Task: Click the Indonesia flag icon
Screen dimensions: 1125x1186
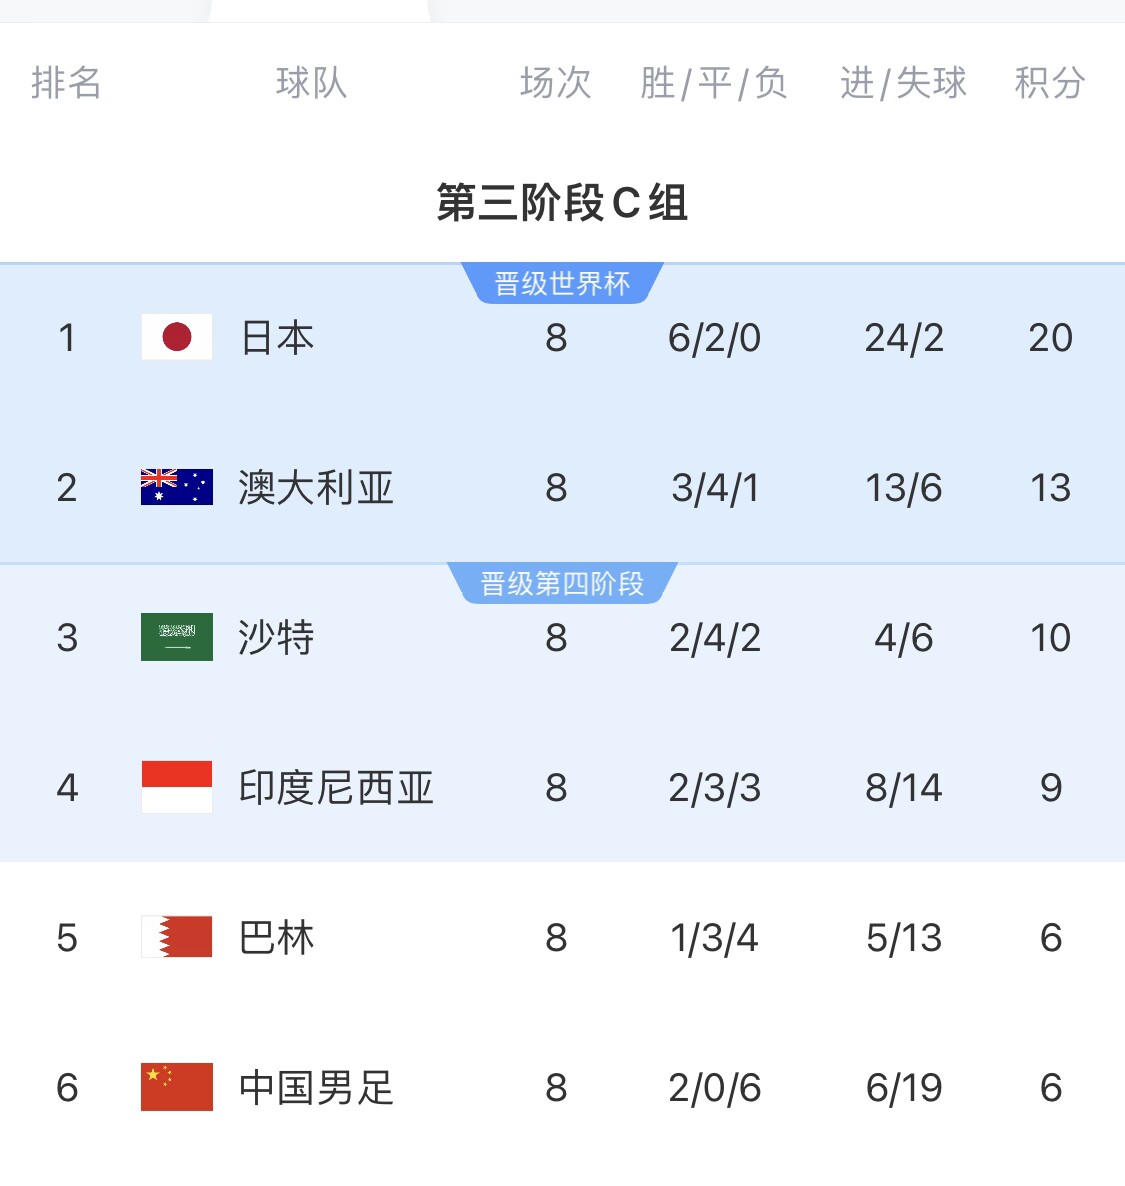Action: (177, 787)
